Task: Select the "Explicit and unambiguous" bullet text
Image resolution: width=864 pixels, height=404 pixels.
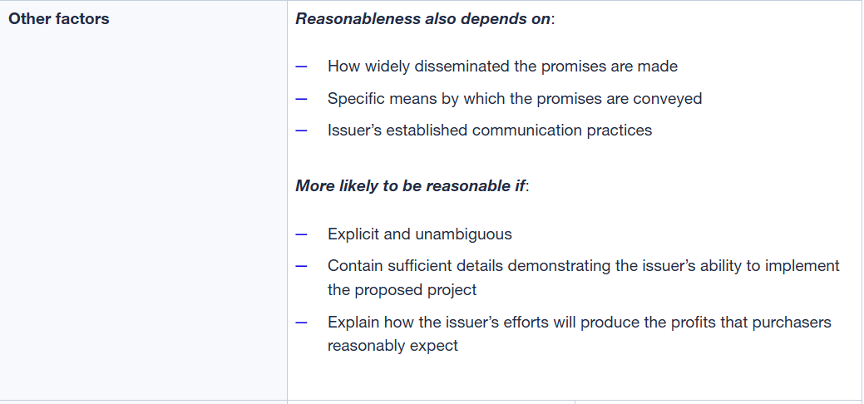Action: 419,234
